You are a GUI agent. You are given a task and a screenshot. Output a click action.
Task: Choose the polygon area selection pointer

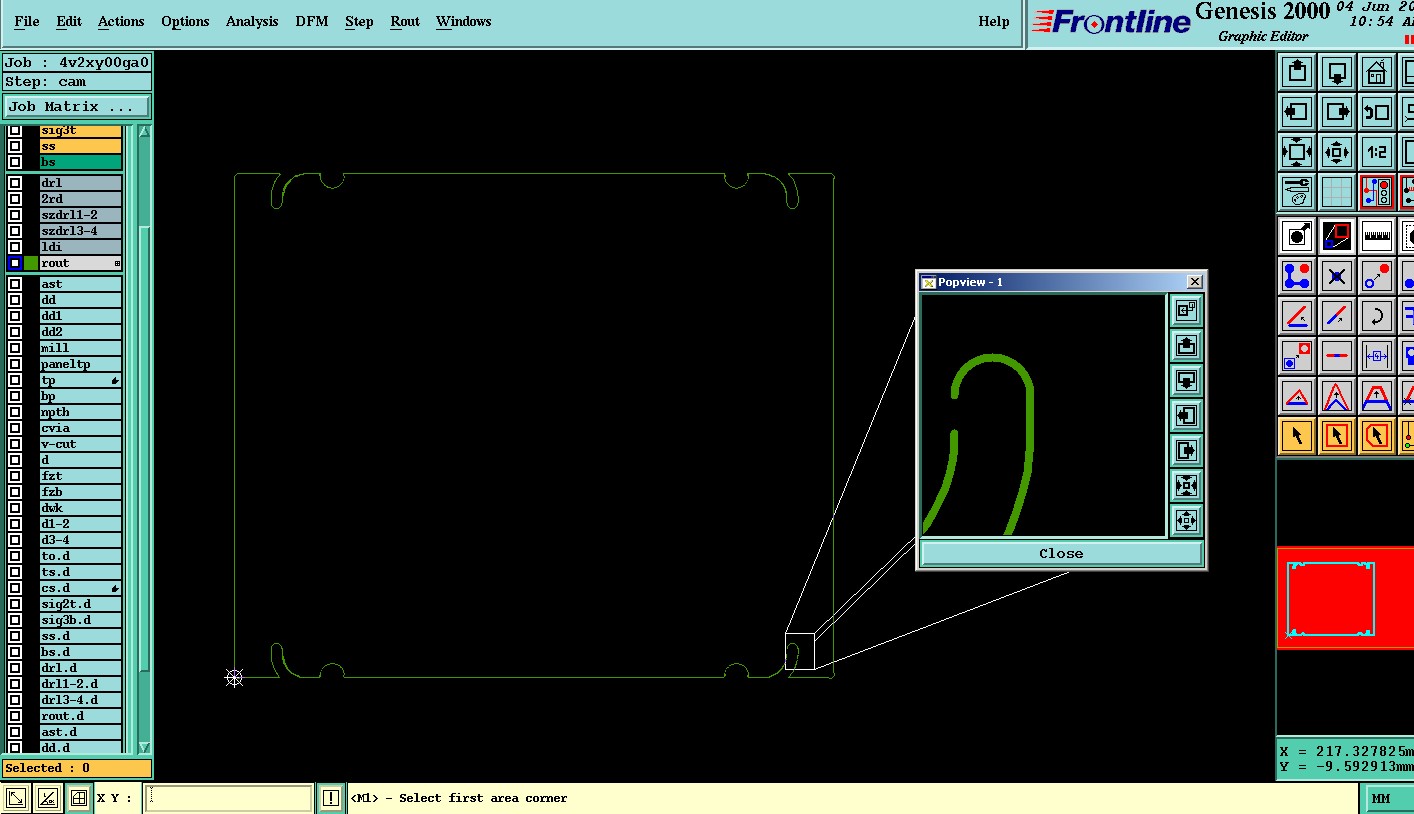coord(1377,436)
